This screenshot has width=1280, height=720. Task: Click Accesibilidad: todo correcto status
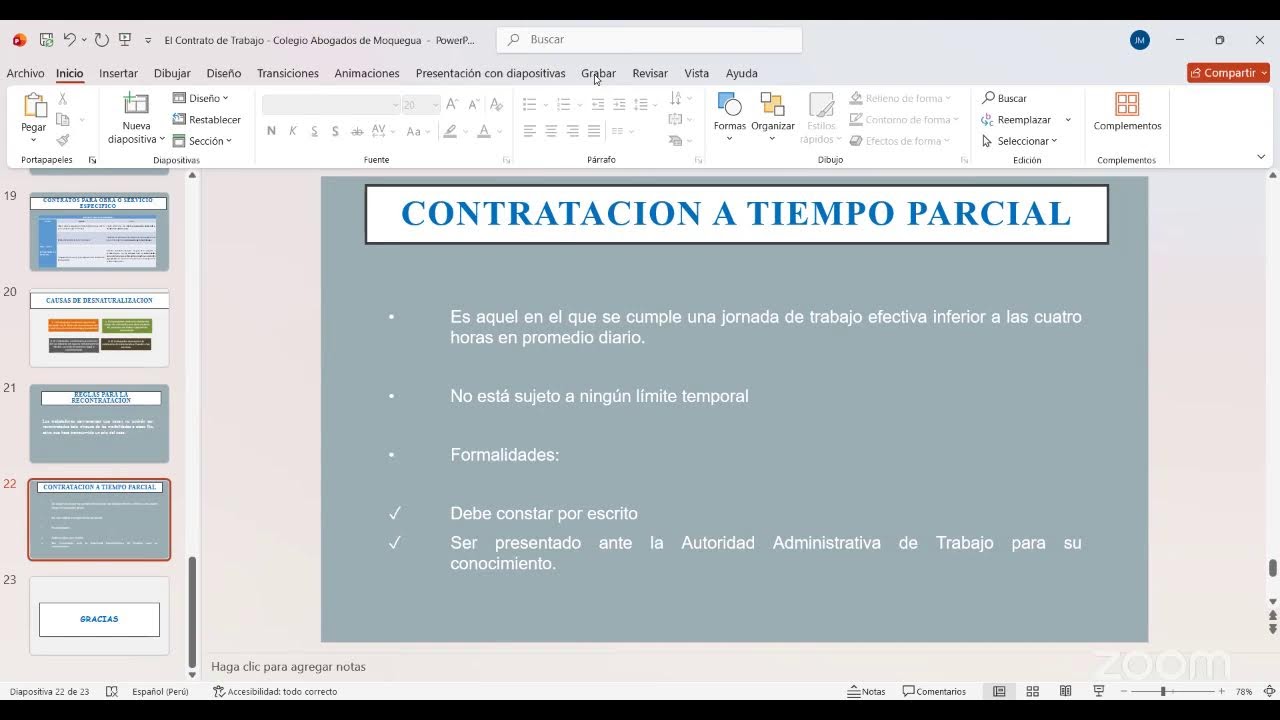(275, 691)
